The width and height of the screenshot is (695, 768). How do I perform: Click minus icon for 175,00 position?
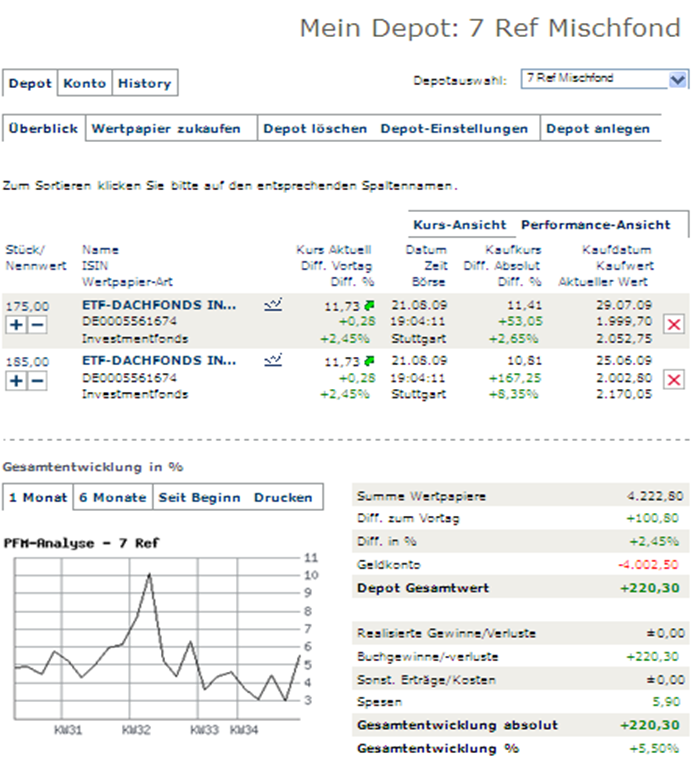tap(36, 324)
